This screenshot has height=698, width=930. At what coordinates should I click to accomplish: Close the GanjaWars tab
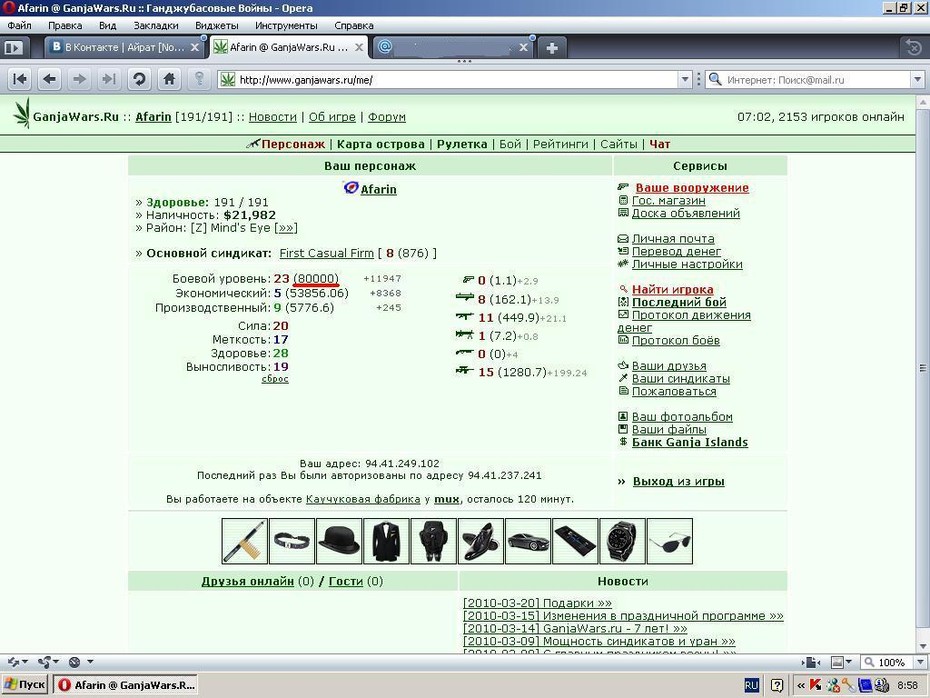tap(359, 47)
